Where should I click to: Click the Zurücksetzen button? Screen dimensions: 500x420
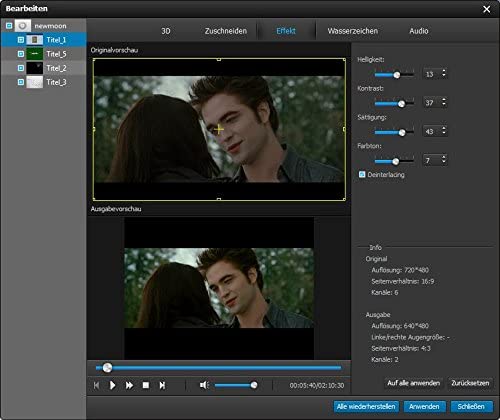tap(470, 383)
